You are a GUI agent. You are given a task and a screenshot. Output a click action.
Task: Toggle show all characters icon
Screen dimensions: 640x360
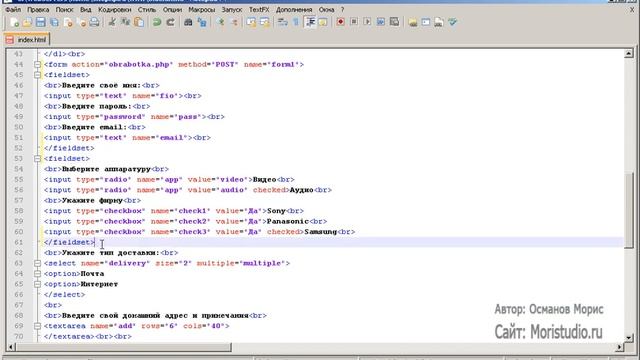[x=296, y=22]
